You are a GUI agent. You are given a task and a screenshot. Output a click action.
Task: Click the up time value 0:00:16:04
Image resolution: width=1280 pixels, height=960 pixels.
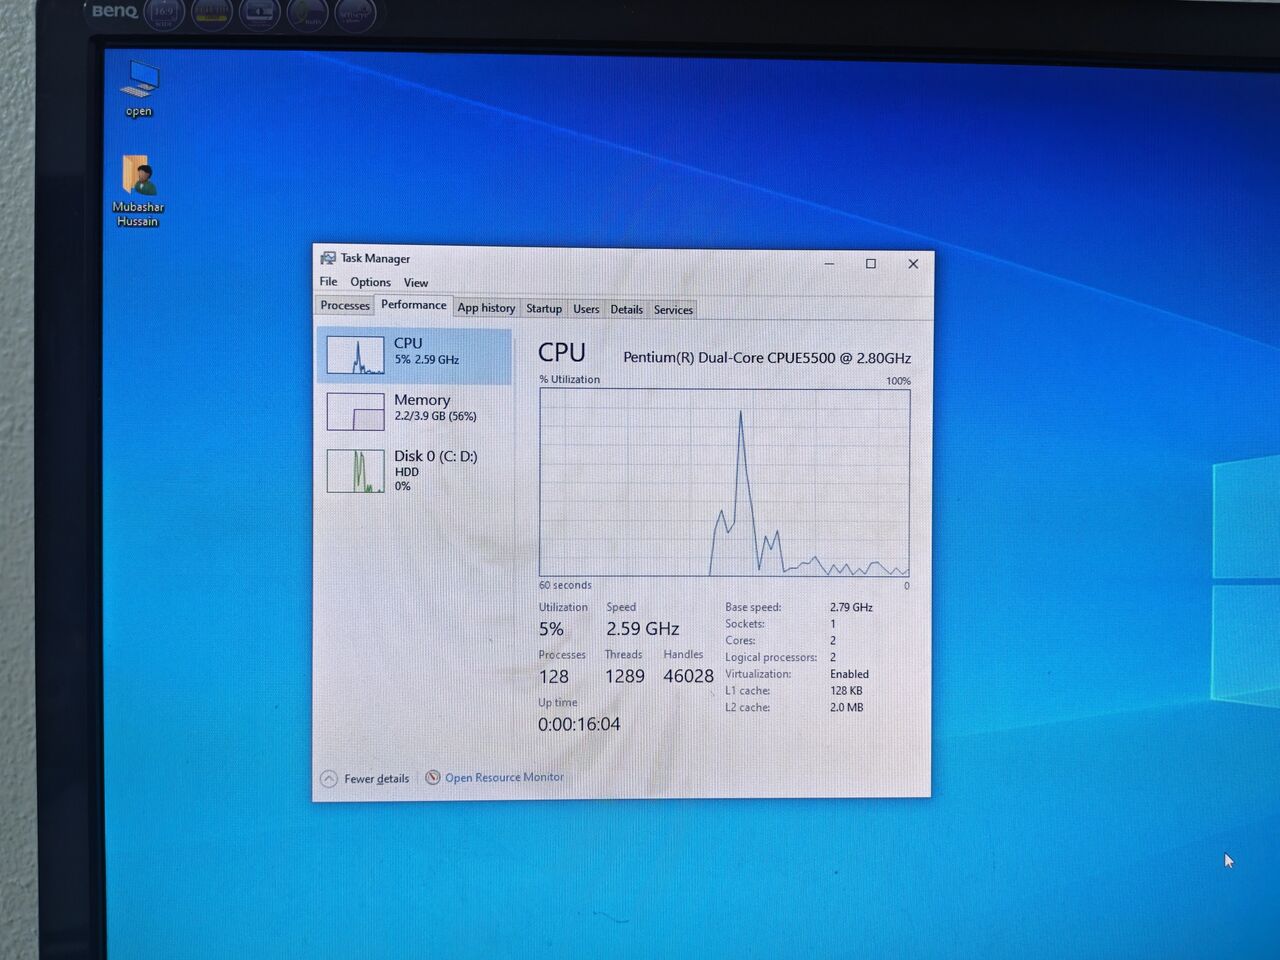[579, 724]
